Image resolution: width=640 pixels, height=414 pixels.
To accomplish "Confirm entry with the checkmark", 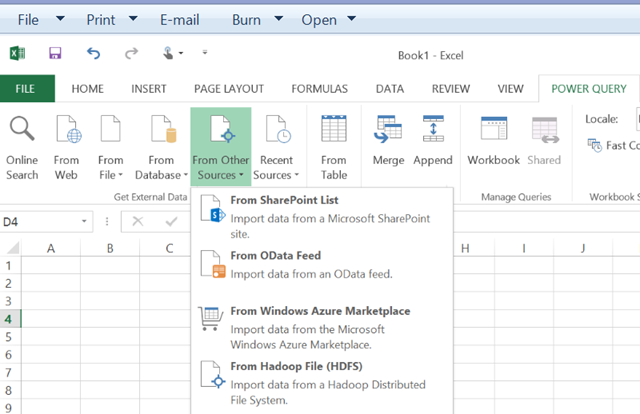I will (x=171, y=221).
